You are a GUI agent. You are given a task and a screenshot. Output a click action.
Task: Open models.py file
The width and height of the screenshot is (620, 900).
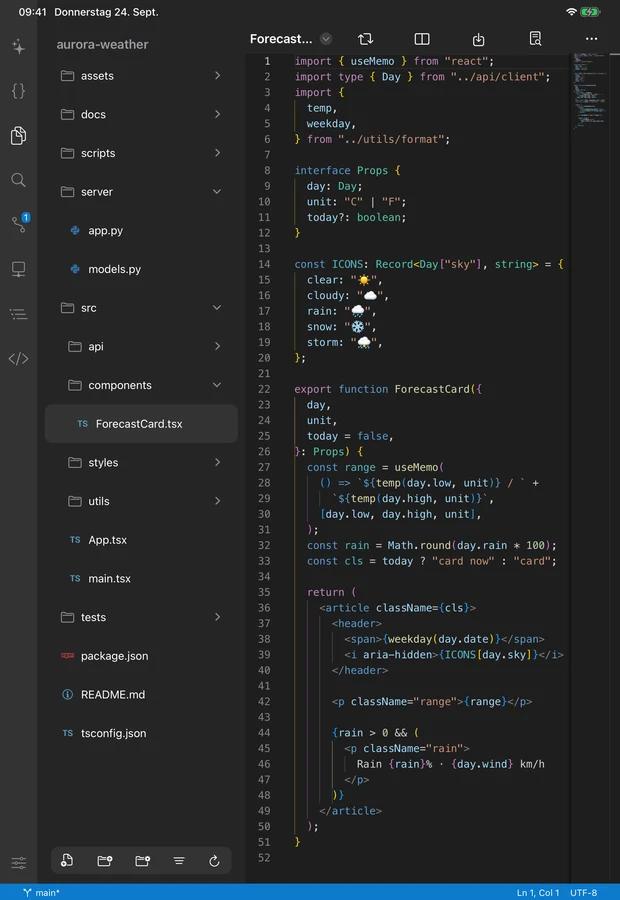141,269
